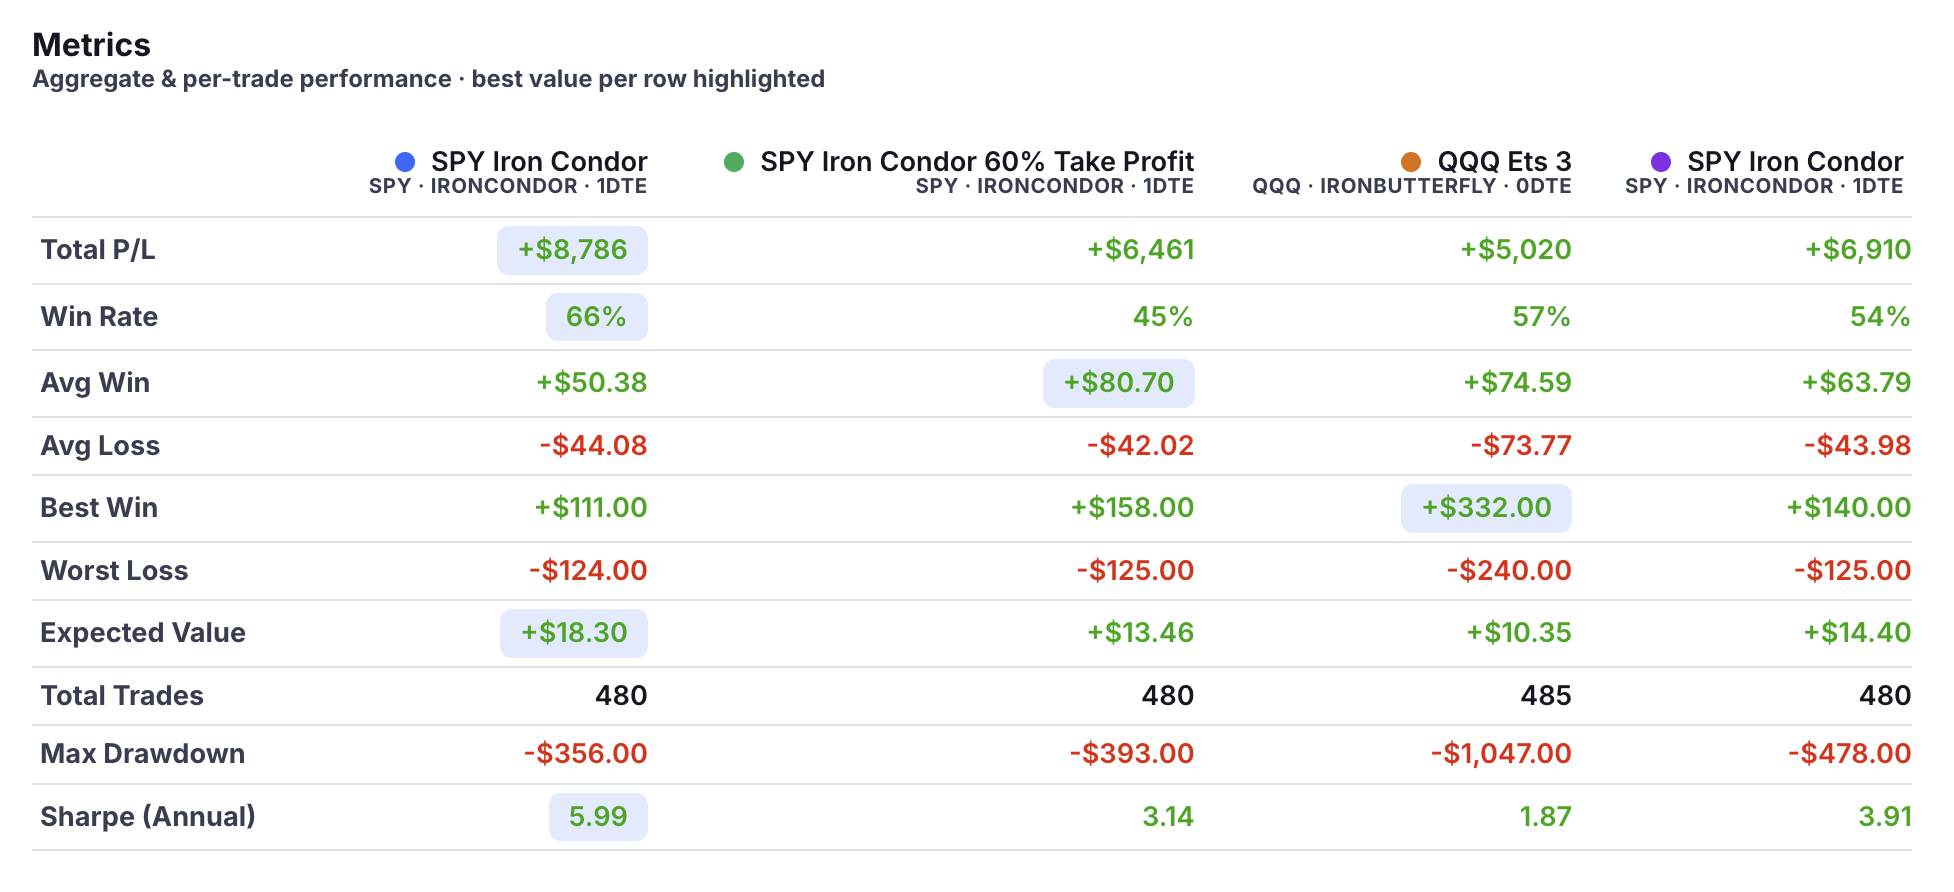The image size is (1954, 892).
Task: Click the highlighted +$332.00 best win
Action: [x=1486, y=508]
